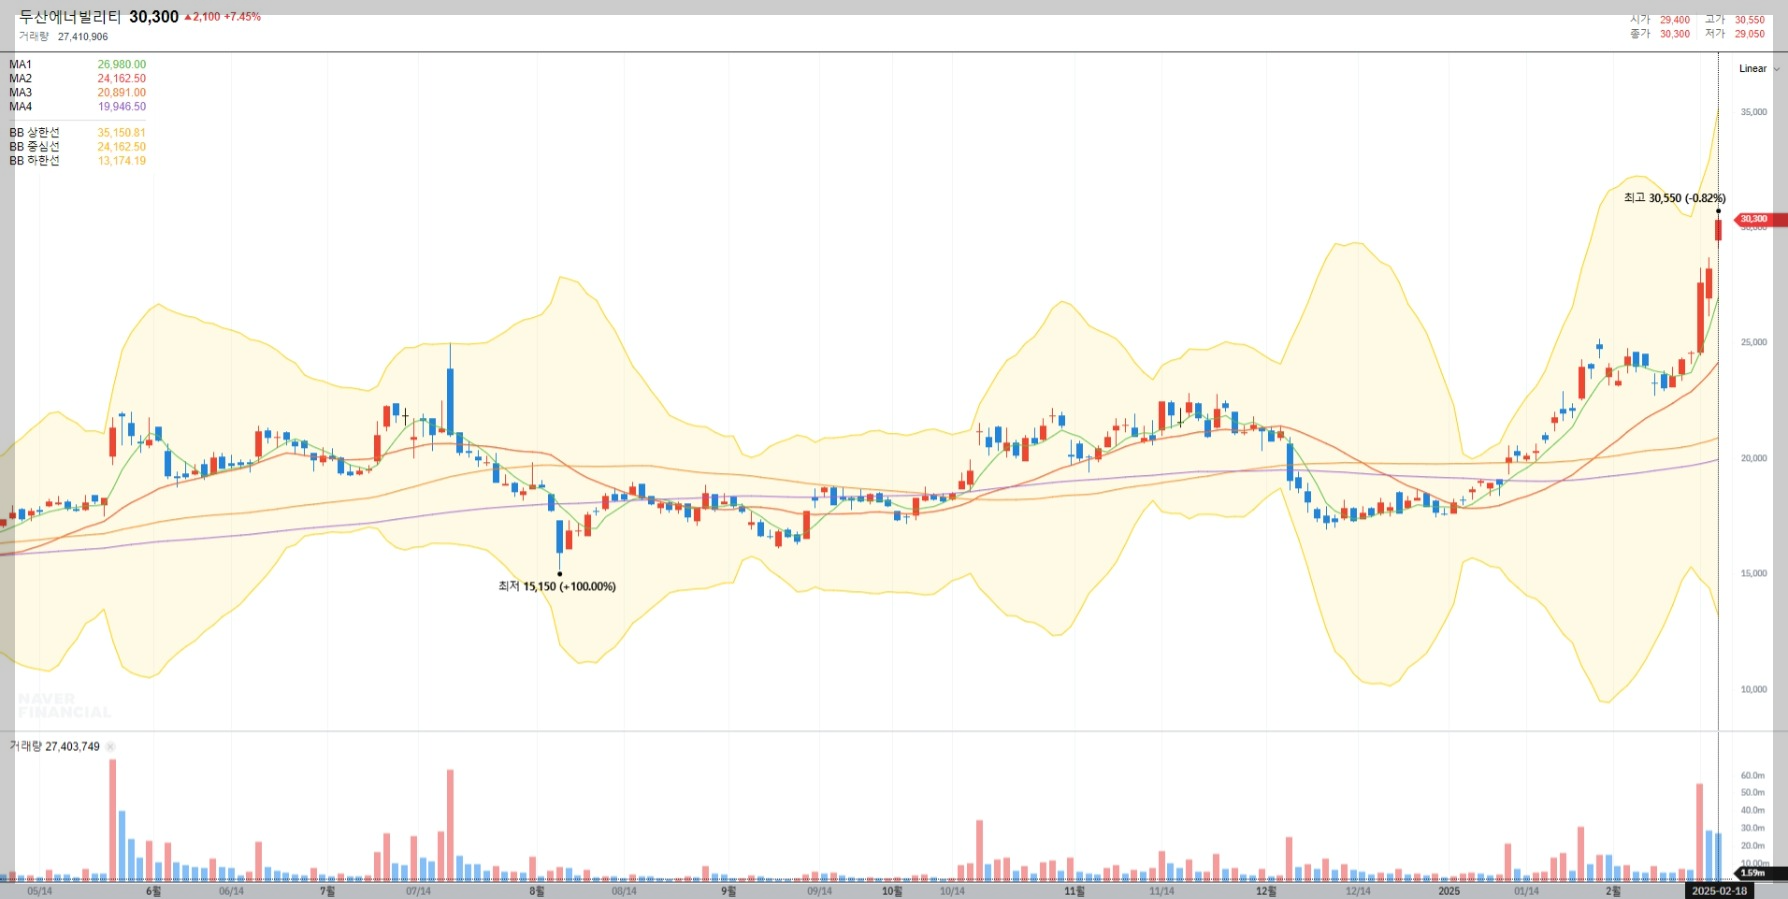Click the BB 중심선 legend label
Image resolution: width=1788 pixels, height=899 pixels.
[35, 147]
